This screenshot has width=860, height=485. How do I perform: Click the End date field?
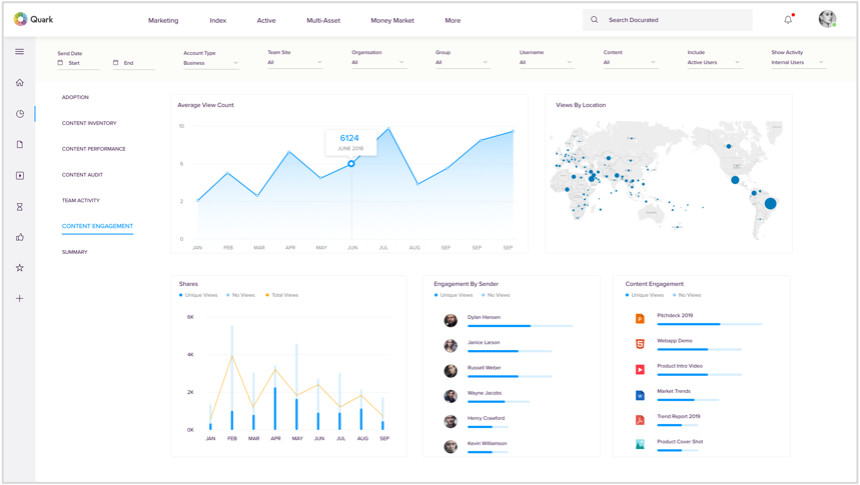coord(134,63)
